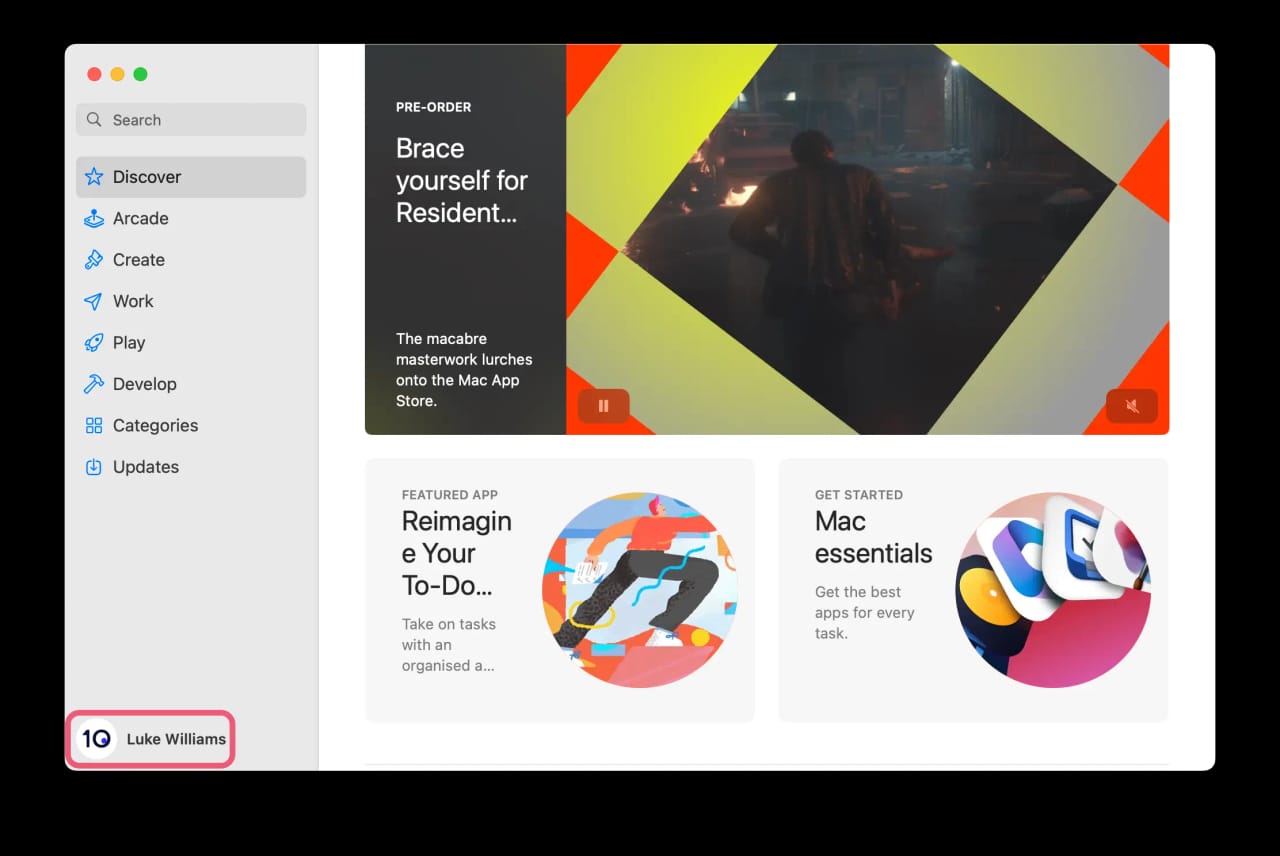Unmute the featured video audio
This screenshot has height=856, width=1280.
pyautogui.click(x=1131, y=406)
